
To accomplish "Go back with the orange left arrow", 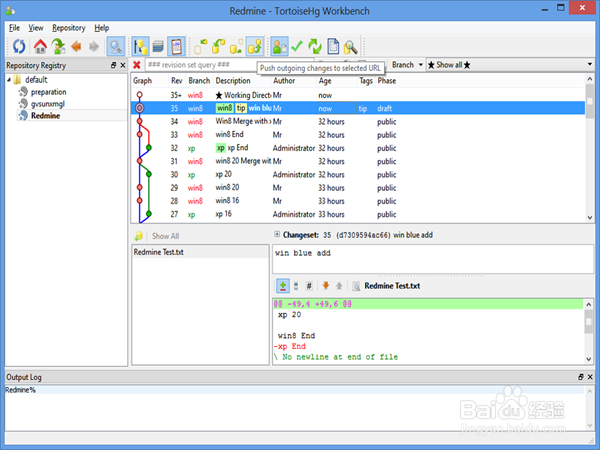I will pyautogui.click(x=76, y=47).
